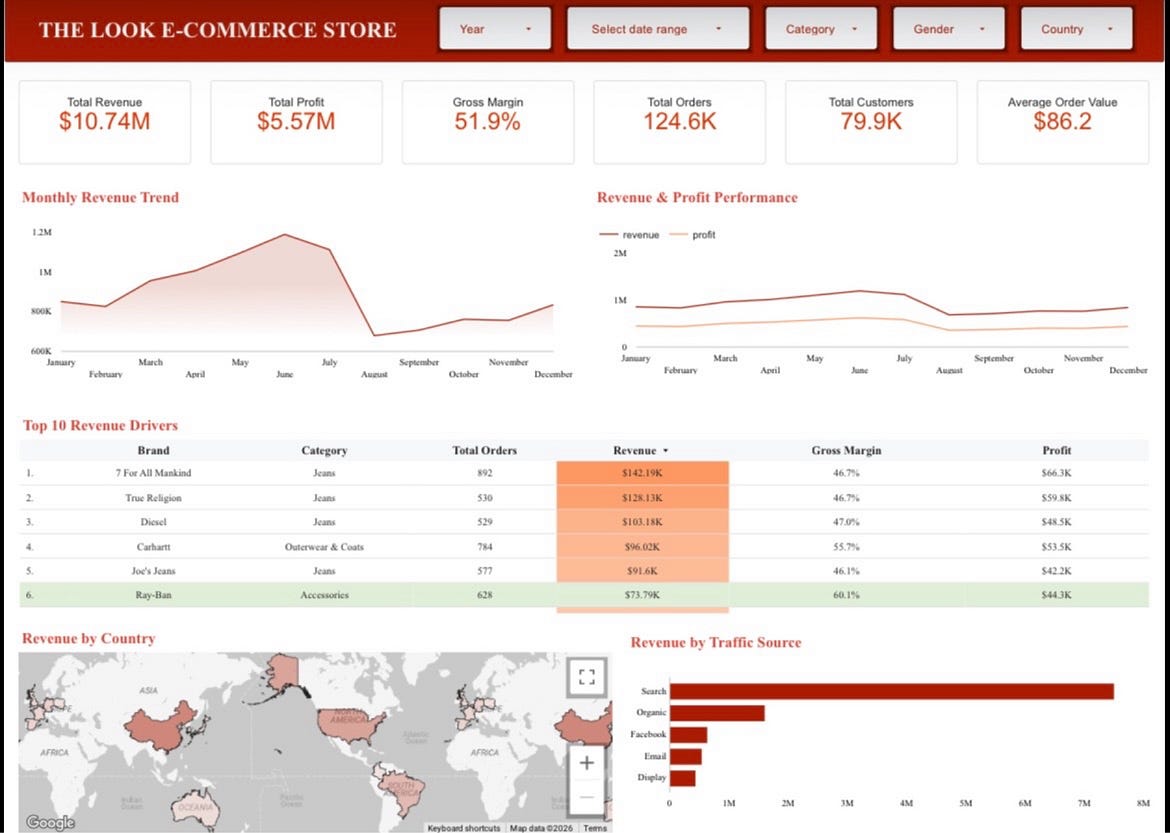Select the Search traffic source bar

tap(892, 691)
